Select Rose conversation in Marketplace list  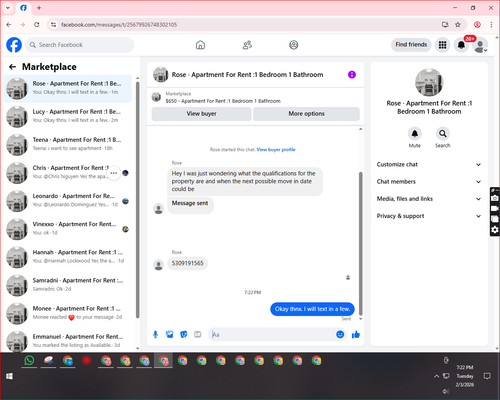pyautogui.click(x=68, y=88)
